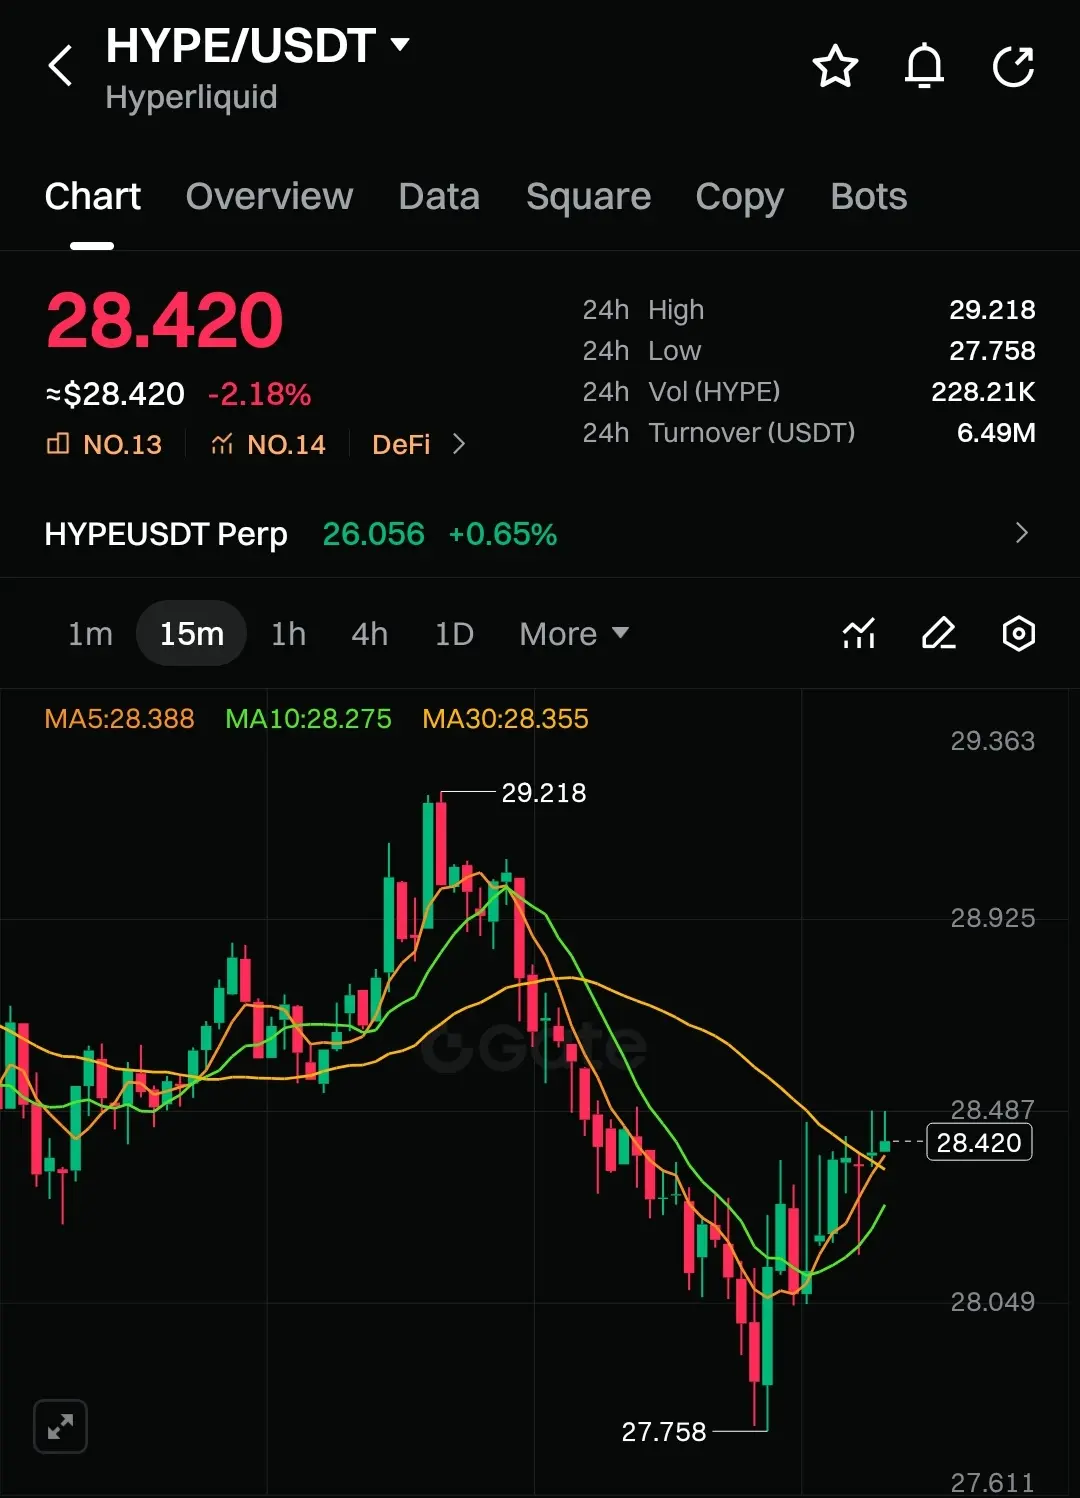Expand More timeframes dropdown
This screenshot has height=1498, width=1080.
click(574, 633)
